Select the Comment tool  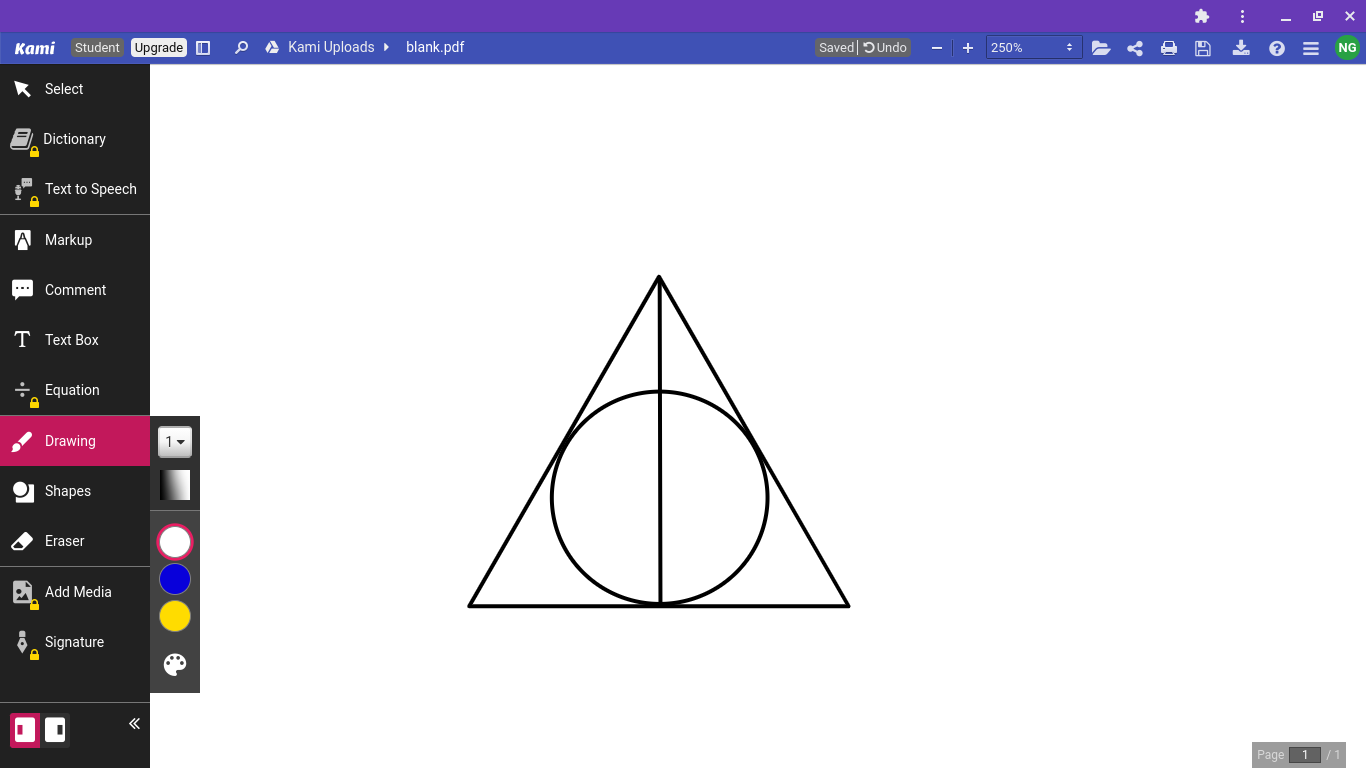click(75, 290)
